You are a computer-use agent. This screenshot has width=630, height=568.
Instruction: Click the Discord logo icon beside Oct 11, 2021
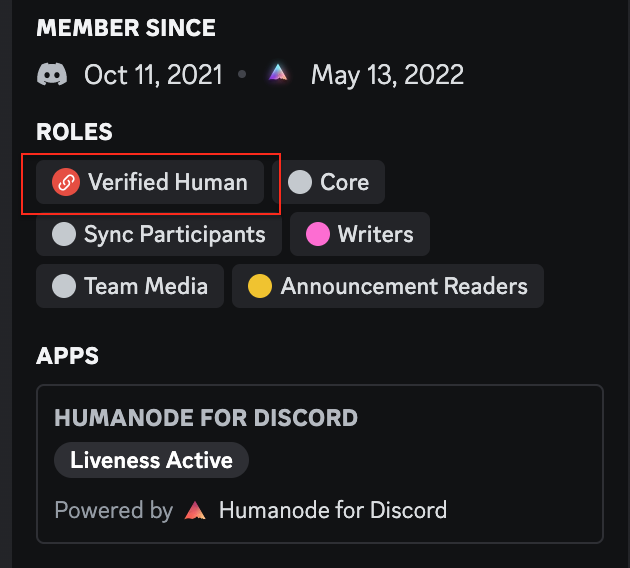(x=52, y=74)
